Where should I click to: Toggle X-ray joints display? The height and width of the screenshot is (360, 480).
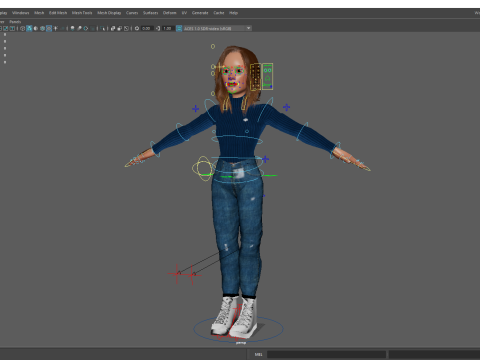126,28
